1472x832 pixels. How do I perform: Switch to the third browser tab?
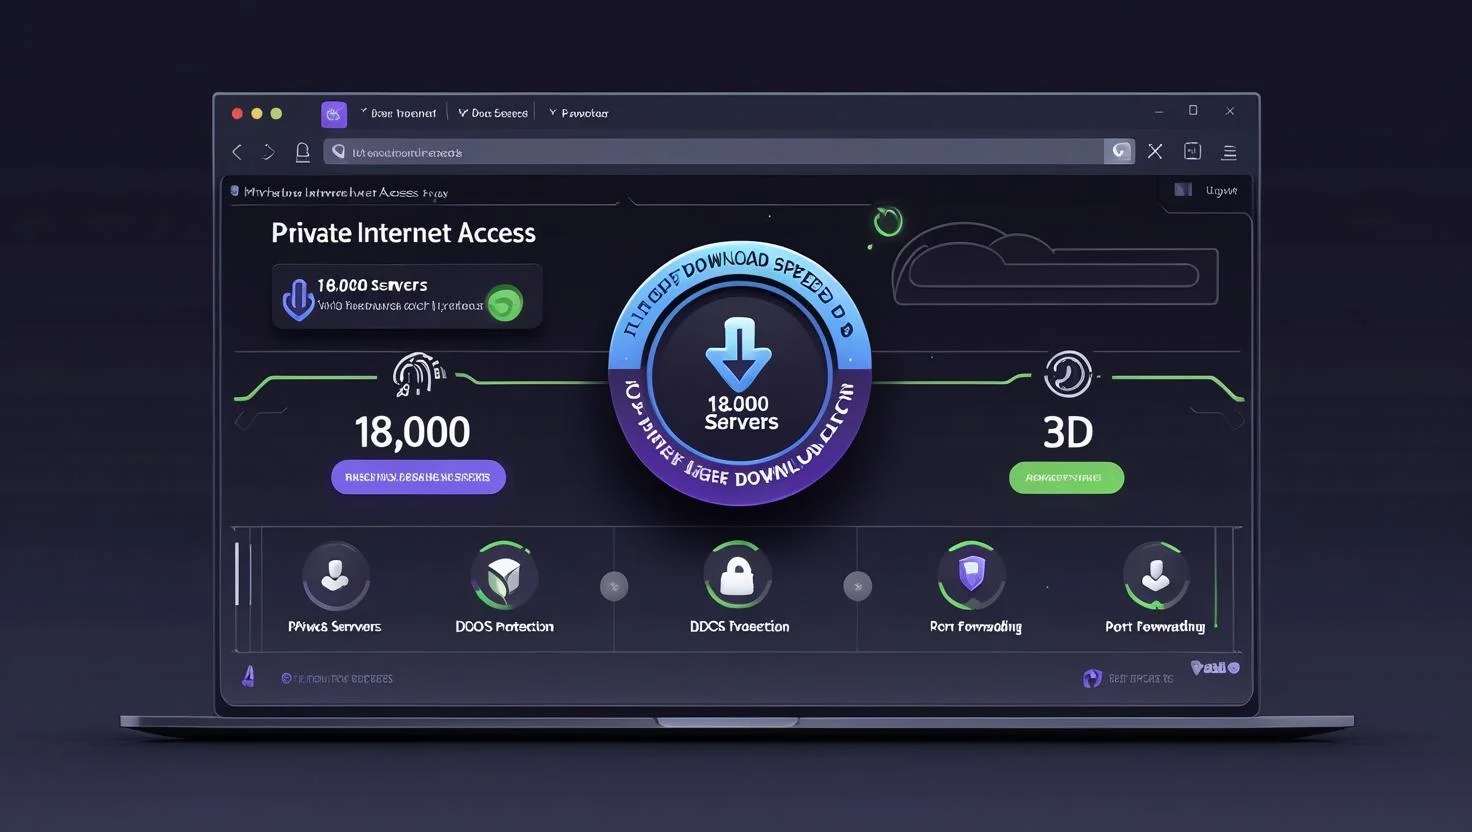(578, 113)
